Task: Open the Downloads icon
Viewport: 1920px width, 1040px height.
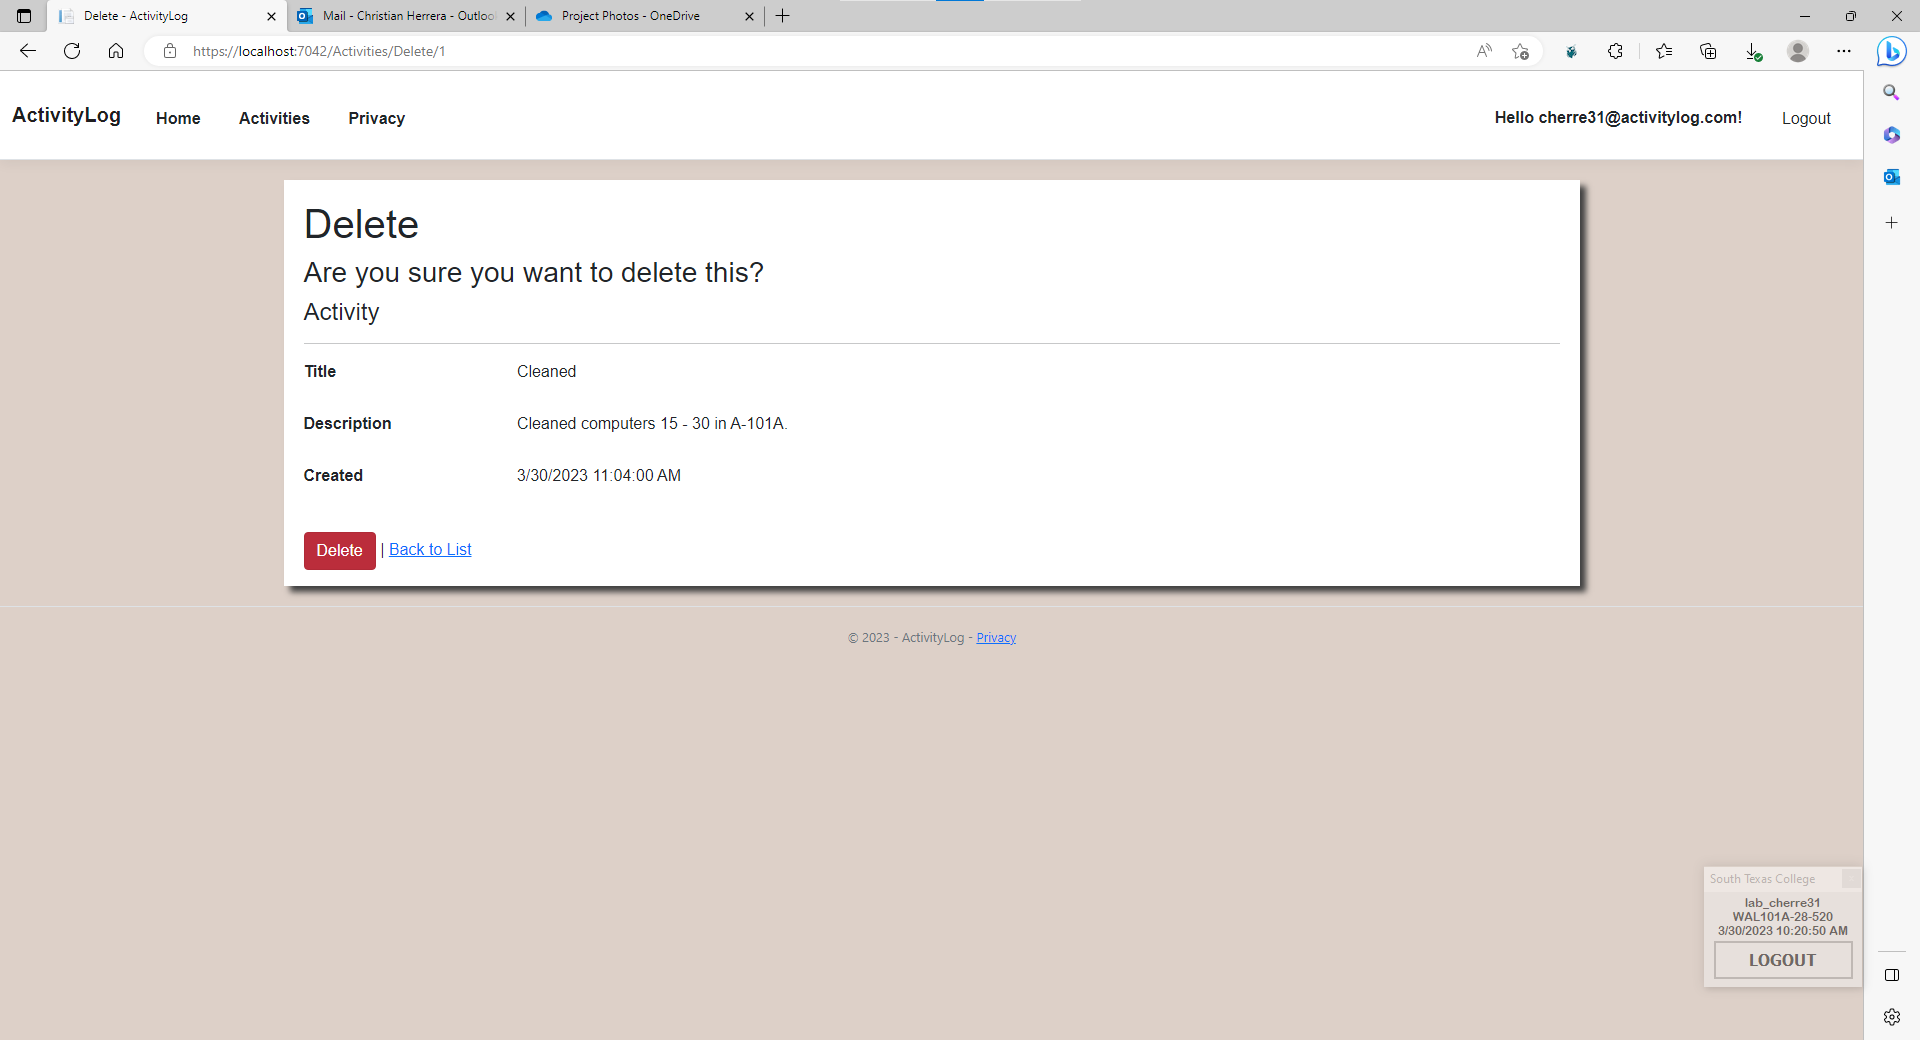Action: 1753,51
